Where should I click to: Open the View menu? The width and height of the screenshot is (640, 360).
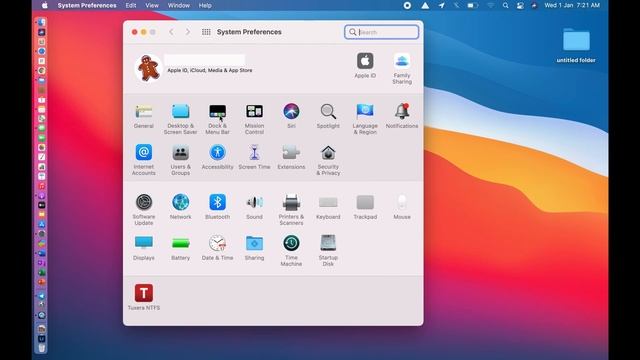(x=152, y=5)
